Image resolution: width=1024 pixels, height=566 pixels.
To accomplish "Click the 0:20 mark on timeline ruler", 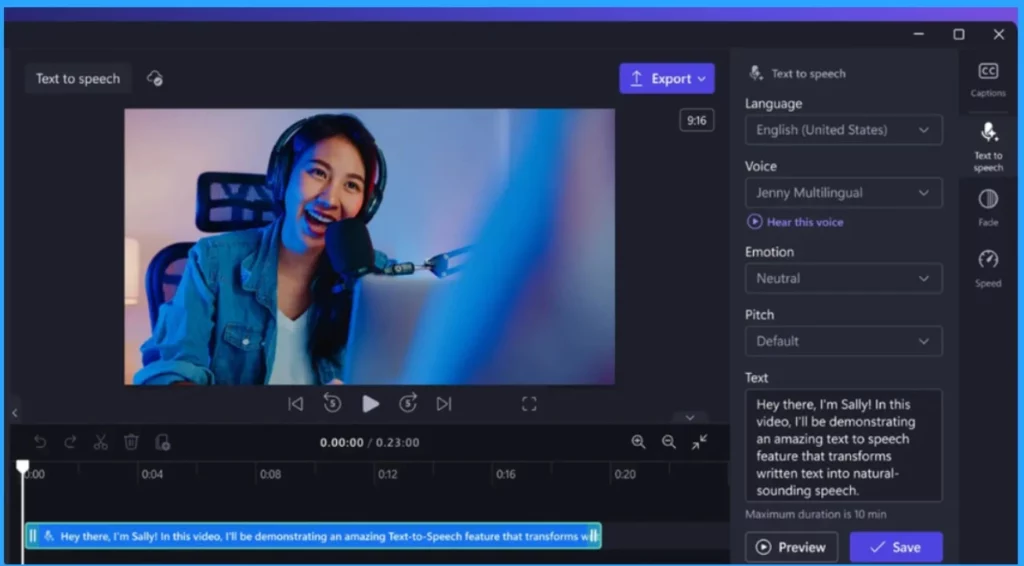I will (x=625, y=474).
